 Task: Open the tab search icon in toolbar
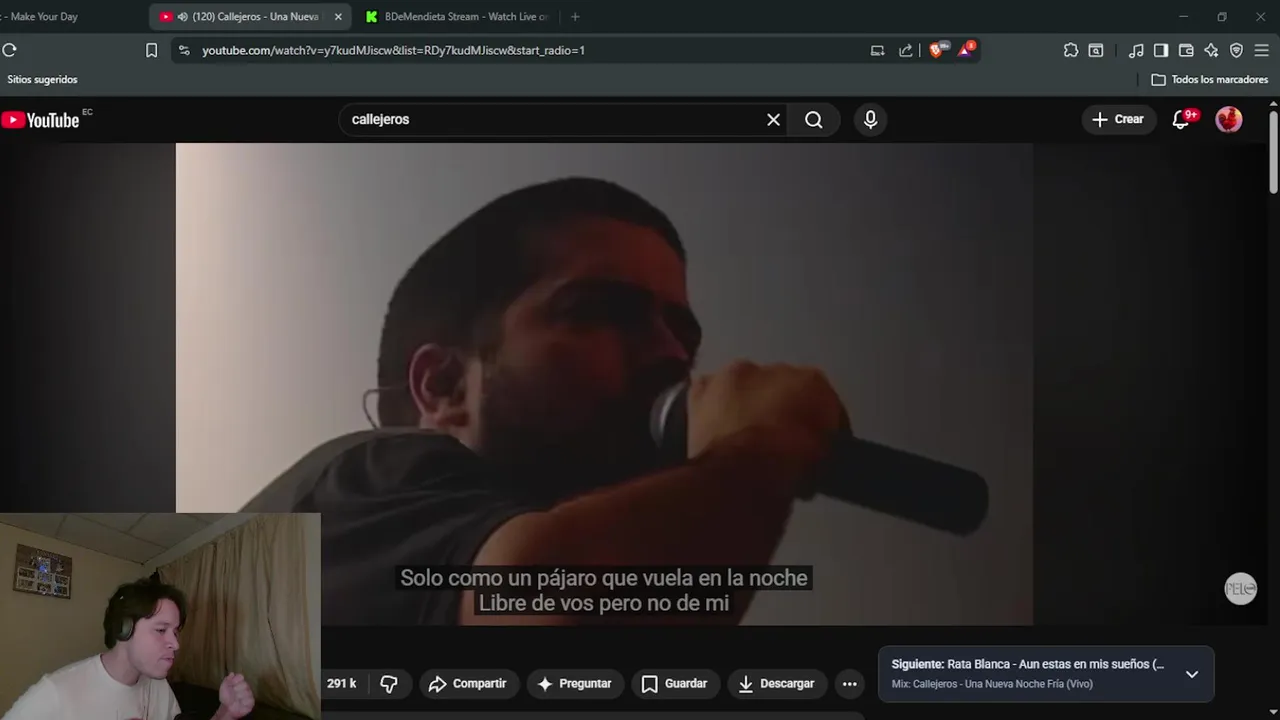(x=1096, y=50)
